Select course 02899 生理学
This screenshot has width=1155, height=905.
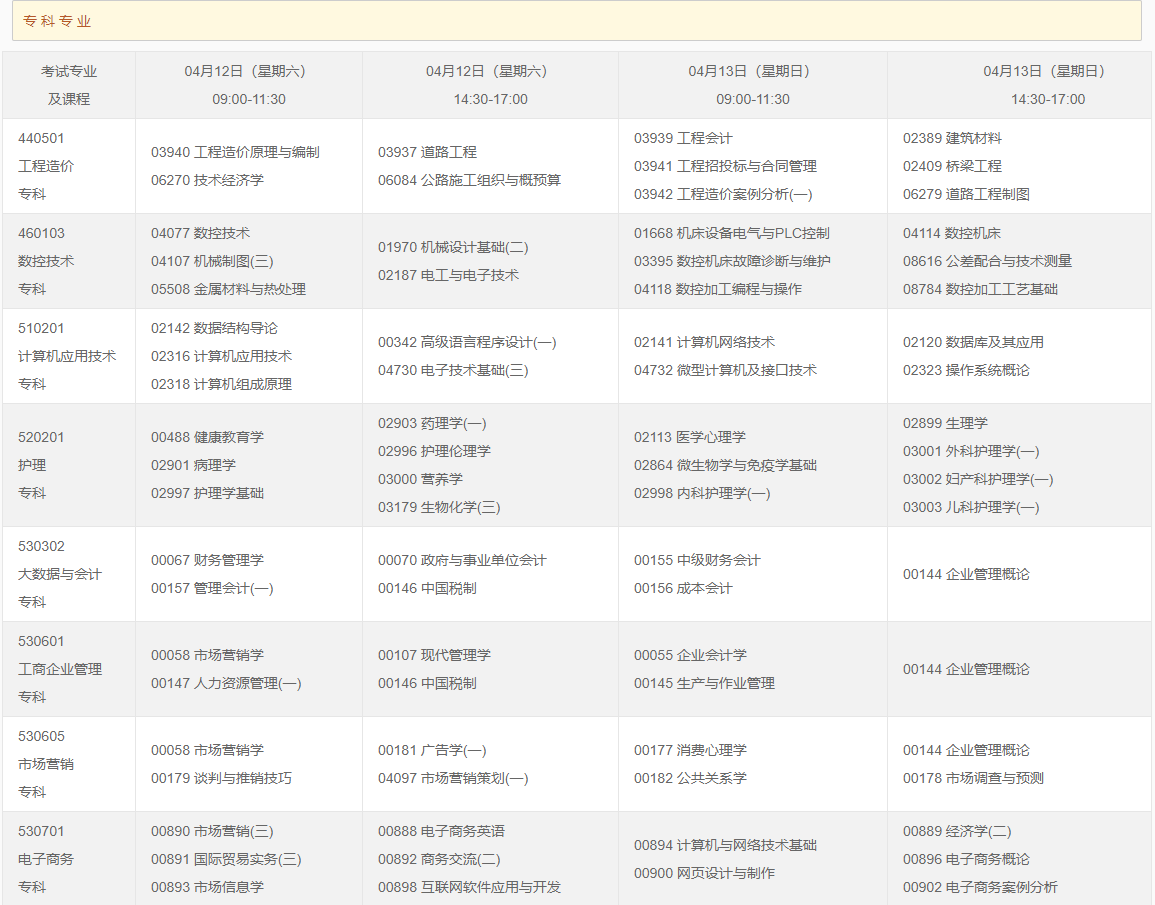945,423
